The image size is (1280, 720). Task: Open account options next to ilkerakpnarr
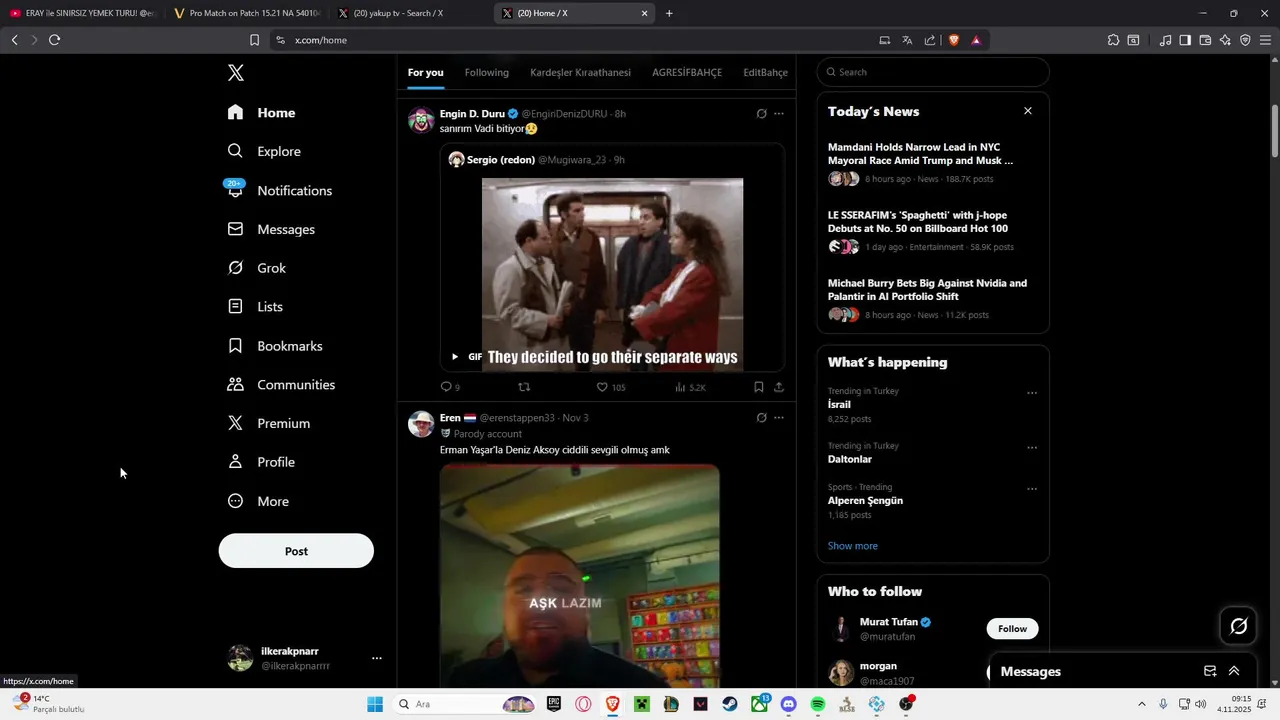click(377, 658)
